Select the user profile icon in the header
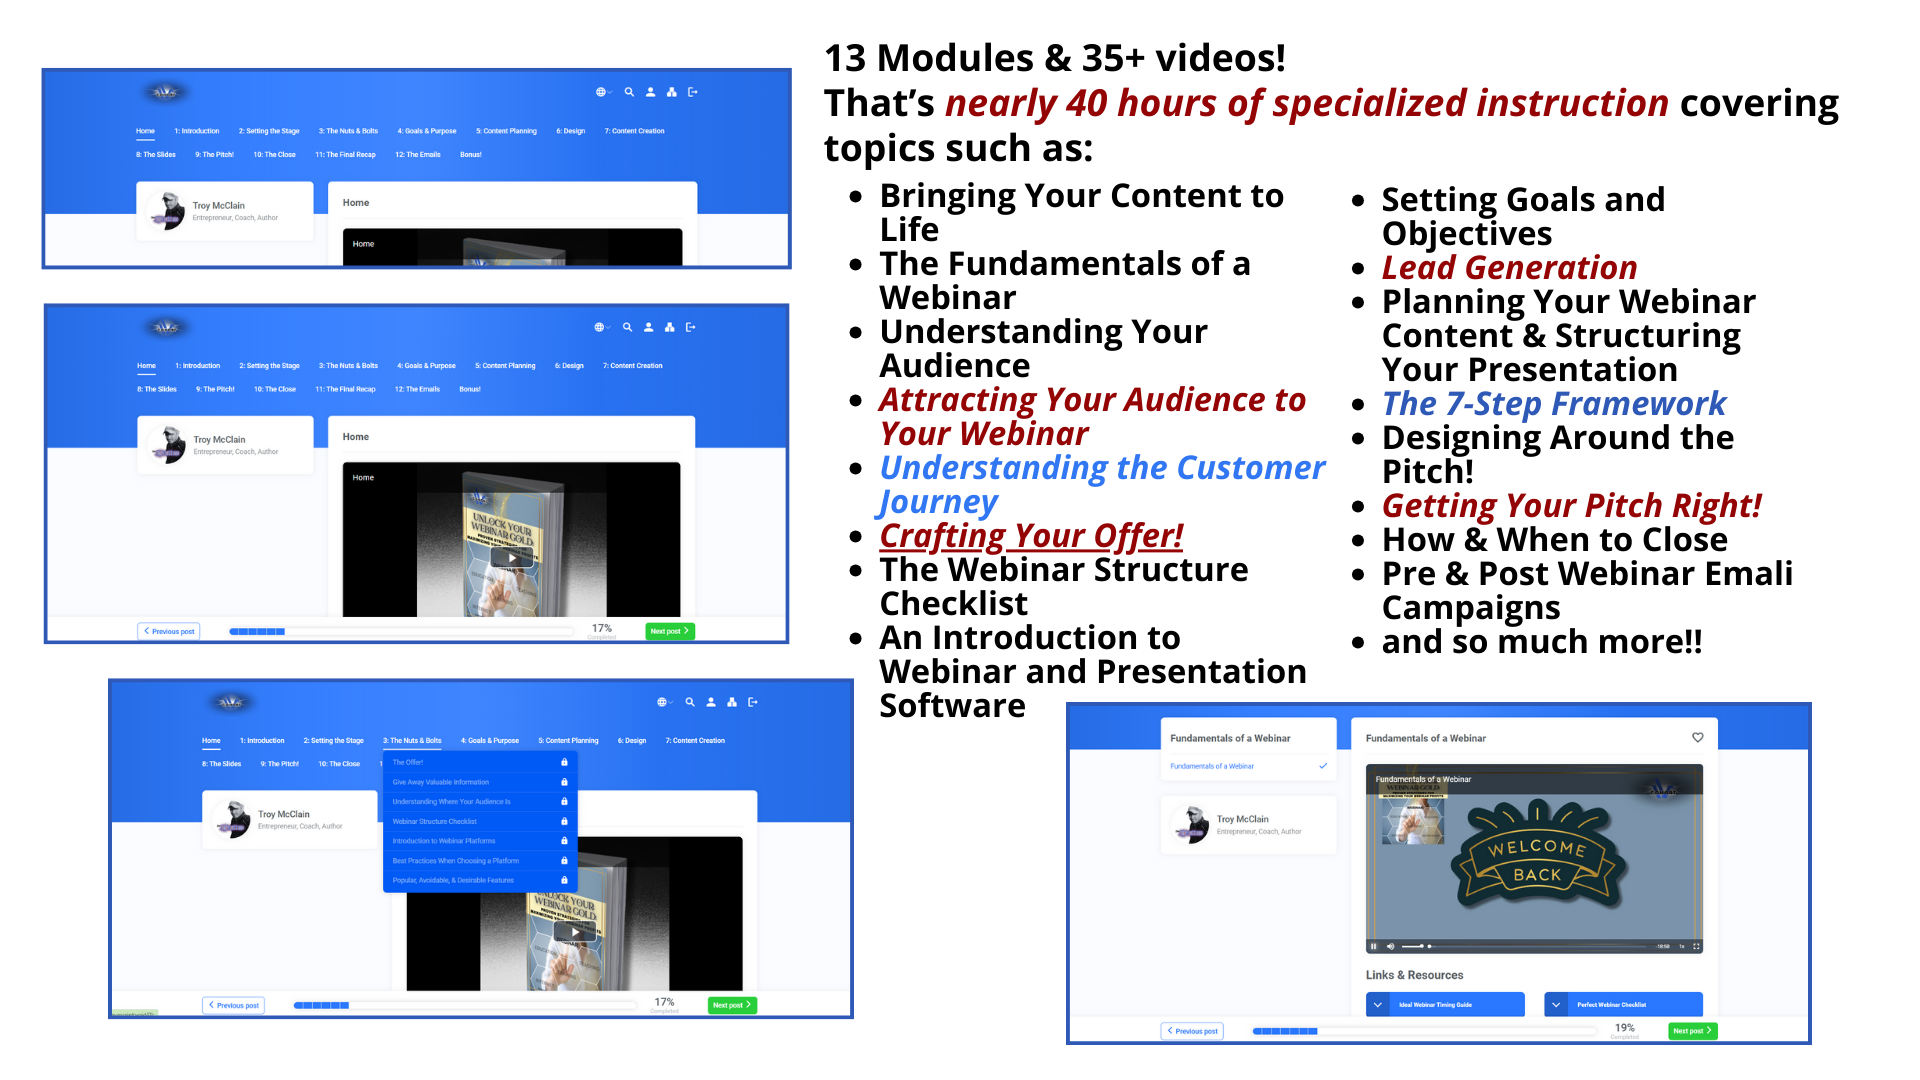This screenshot has height=1080, width=1920. click(650, 92)
